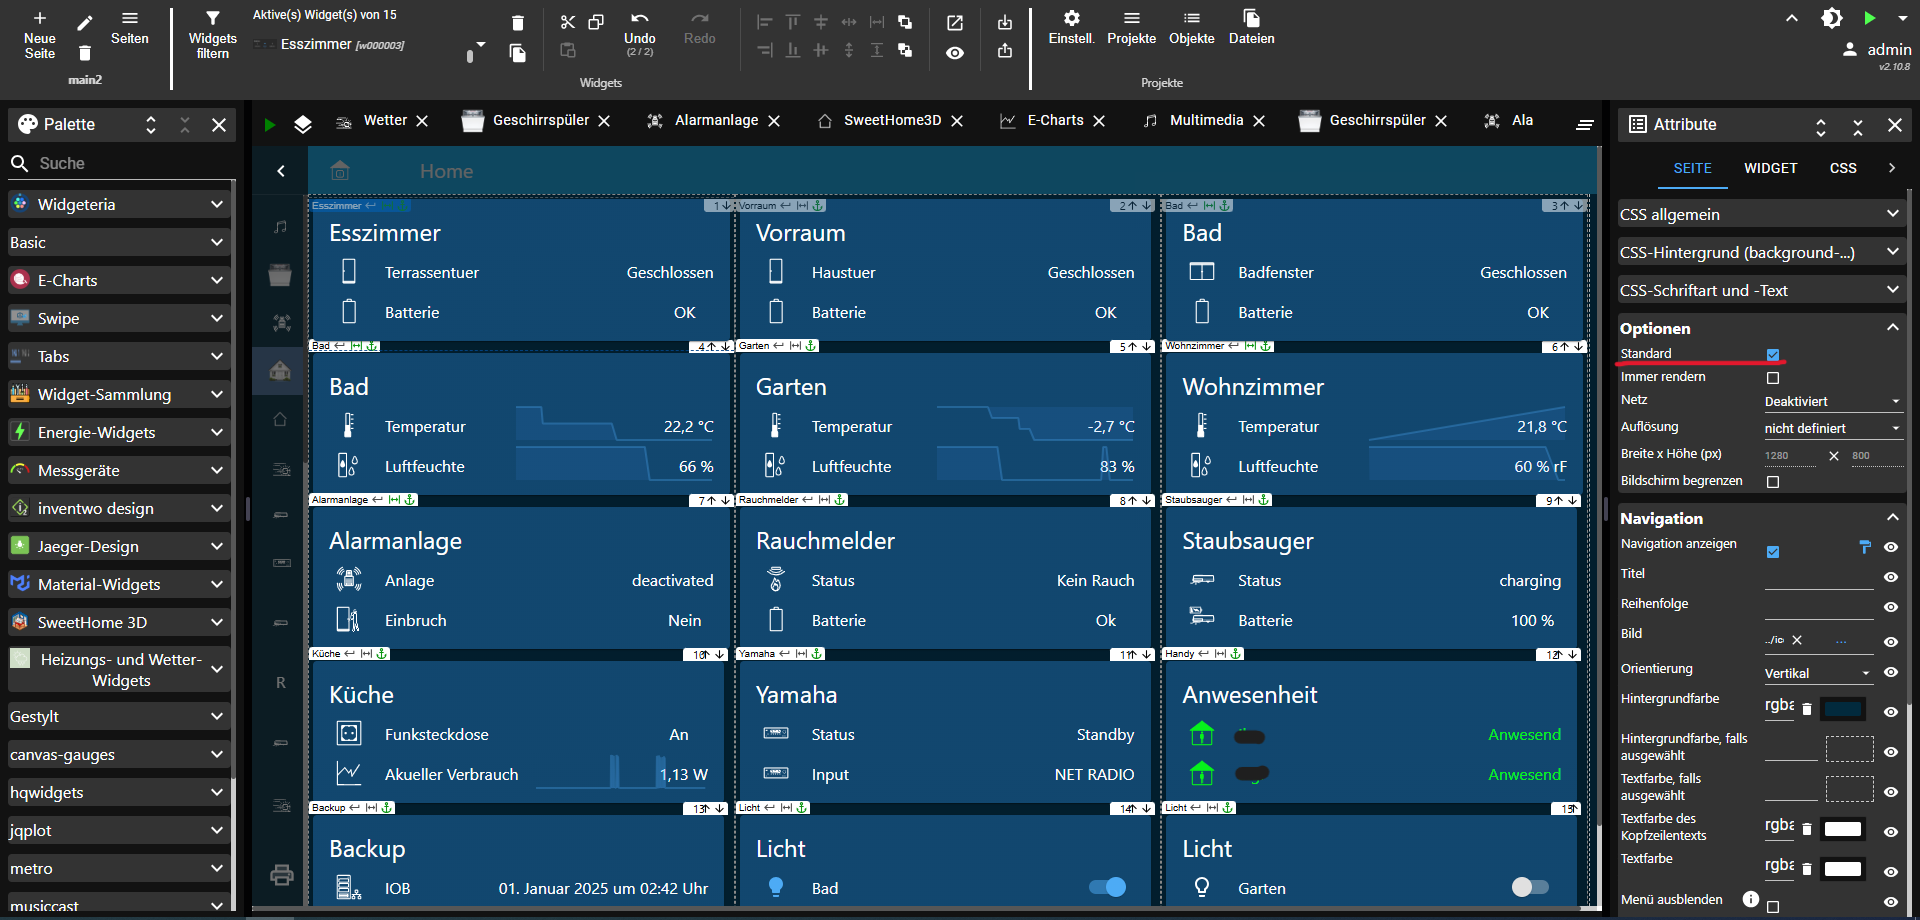The image size is (1920, 920).
Task: Toggle the Bad light switch
Action: [1108, 887]
